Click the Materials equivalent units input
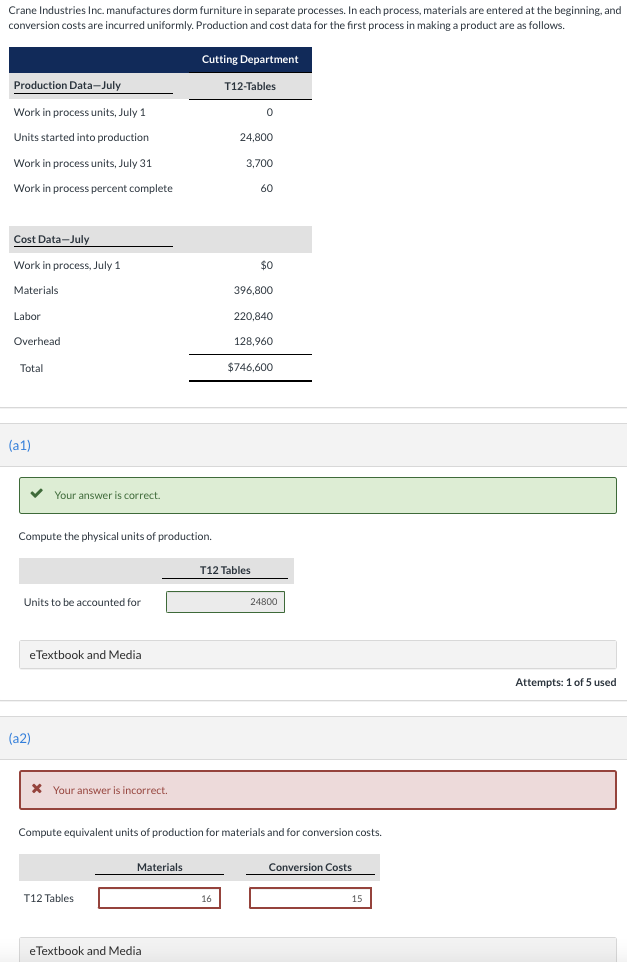 point(159,898)
